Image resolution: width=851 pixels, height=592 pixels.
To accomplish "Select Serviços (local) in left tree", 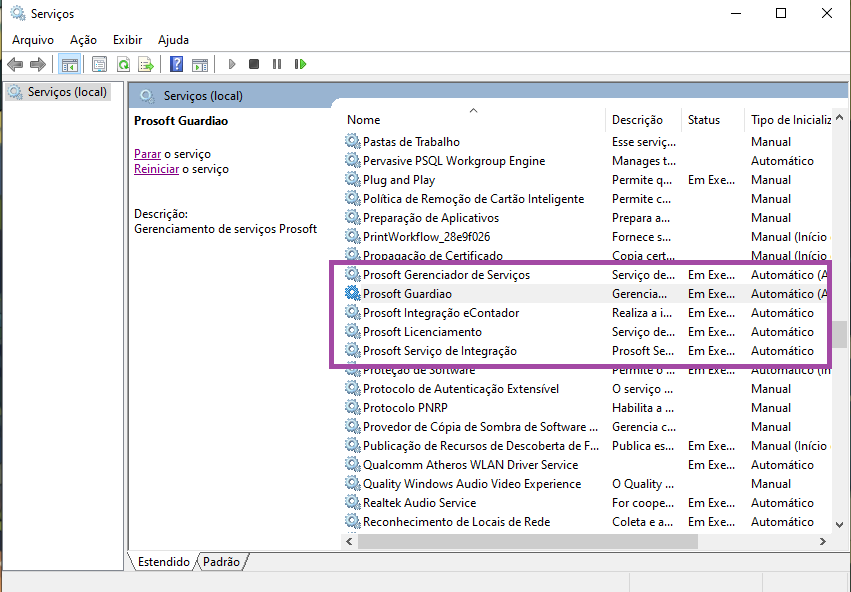I will tap(58, 92).
